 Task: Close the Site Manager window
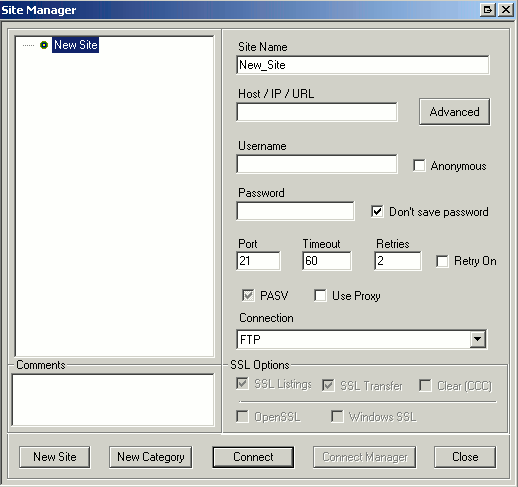pyautogui.click(x=506, y=10)
